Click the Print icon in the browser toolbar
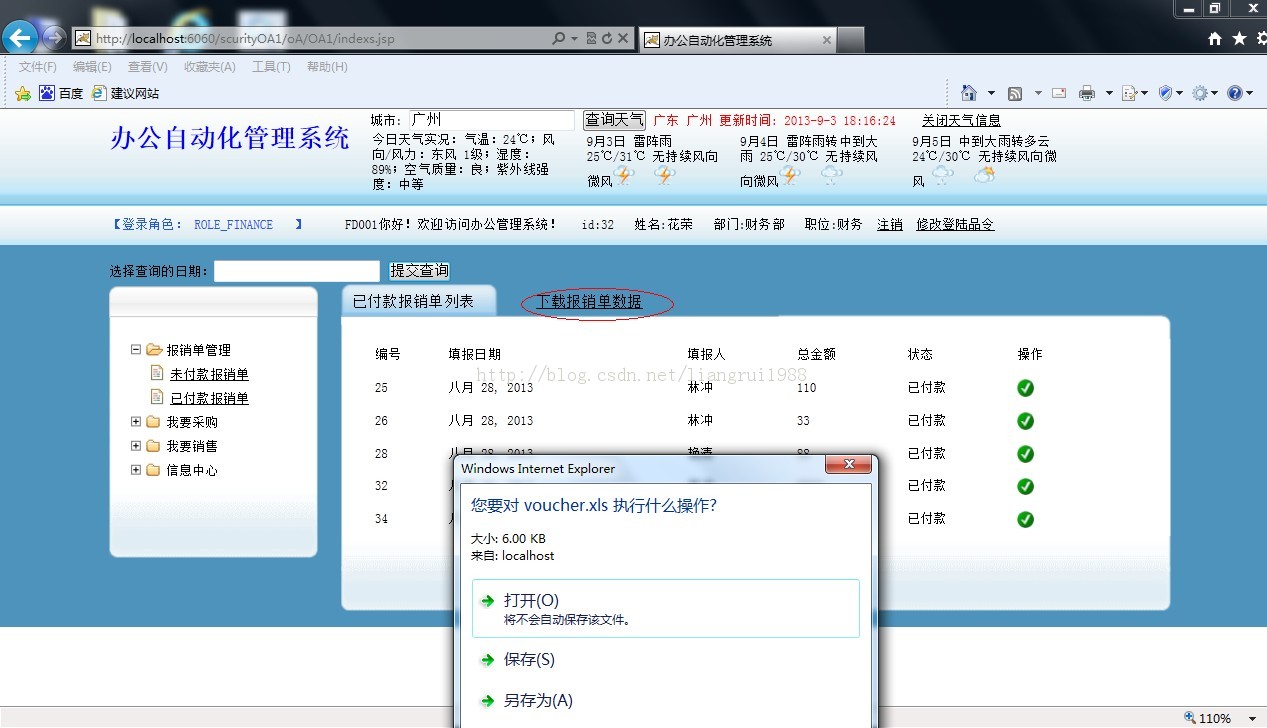The image size is (1267, 728). click(x=1086, y=91)
